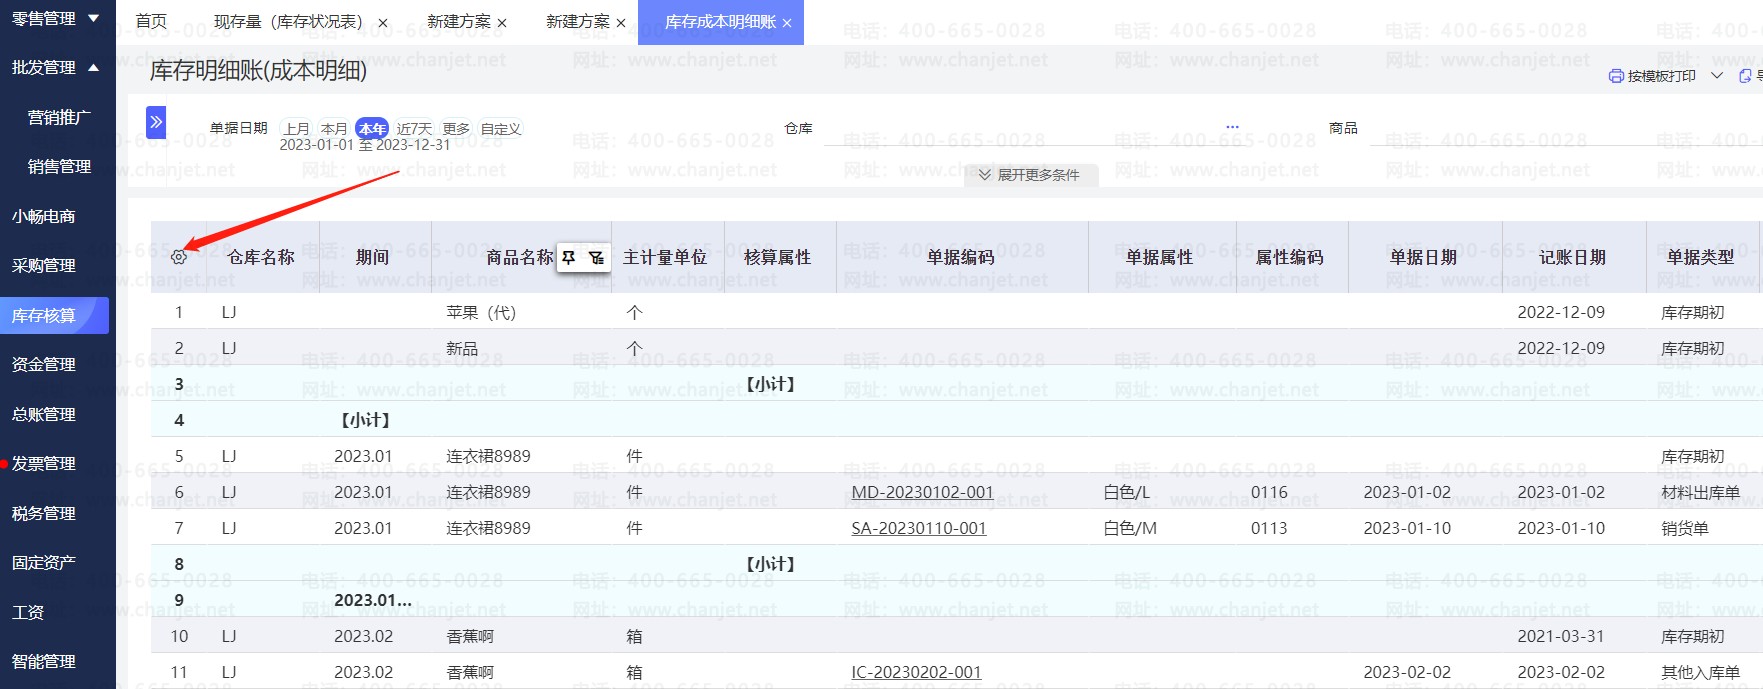Open 小畅电商 in the sidebar
Image resolution: width=1763 pixels, height=689 pixels.
point(44,216)
